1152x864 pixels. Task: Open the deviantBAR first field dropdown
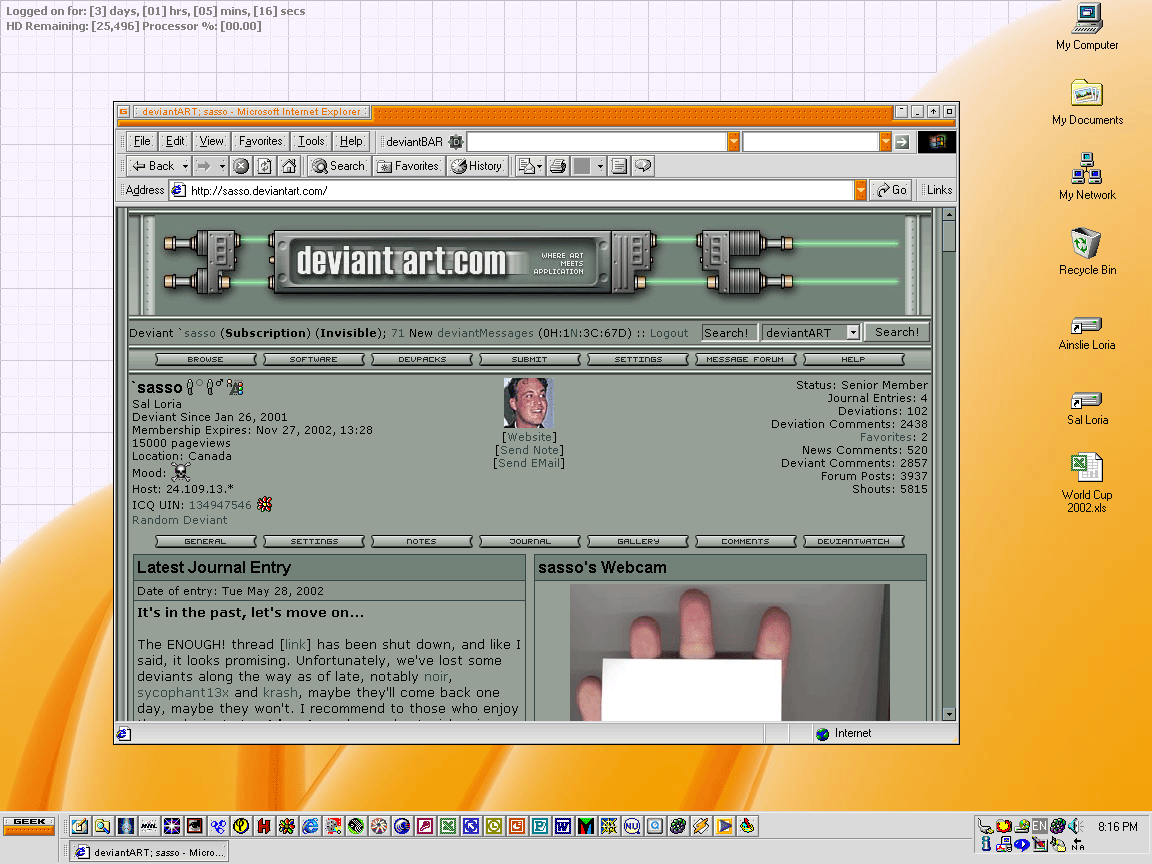pos(733,142)
